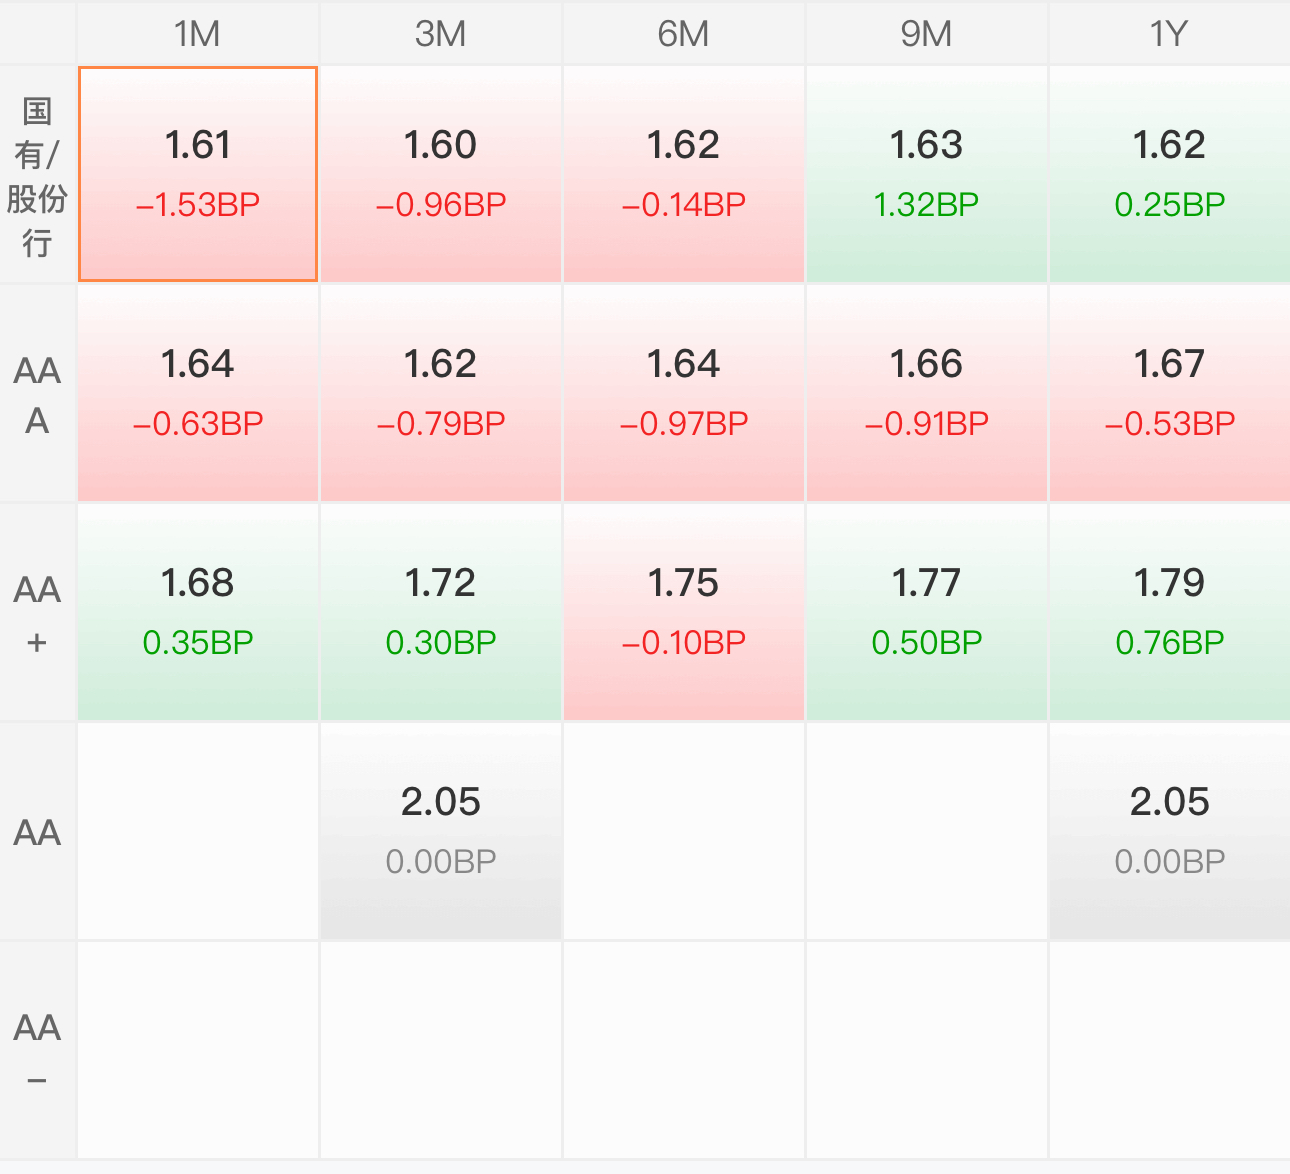
Task: Select the 3M column header
Action: pyautogui.click(x=441, y=33)
